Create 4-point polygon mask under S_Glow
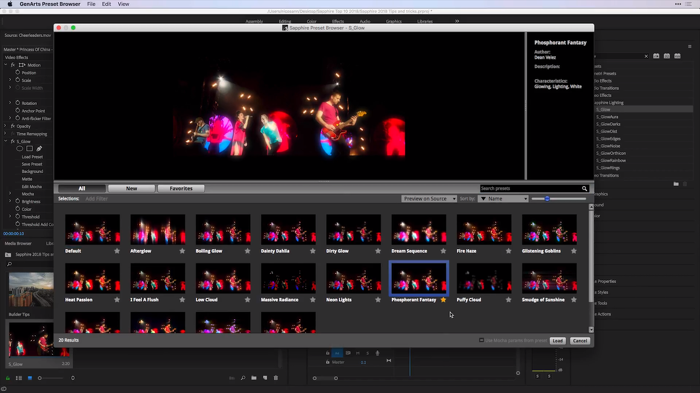This screenshot has height=393, width=700. click(29, 149)
